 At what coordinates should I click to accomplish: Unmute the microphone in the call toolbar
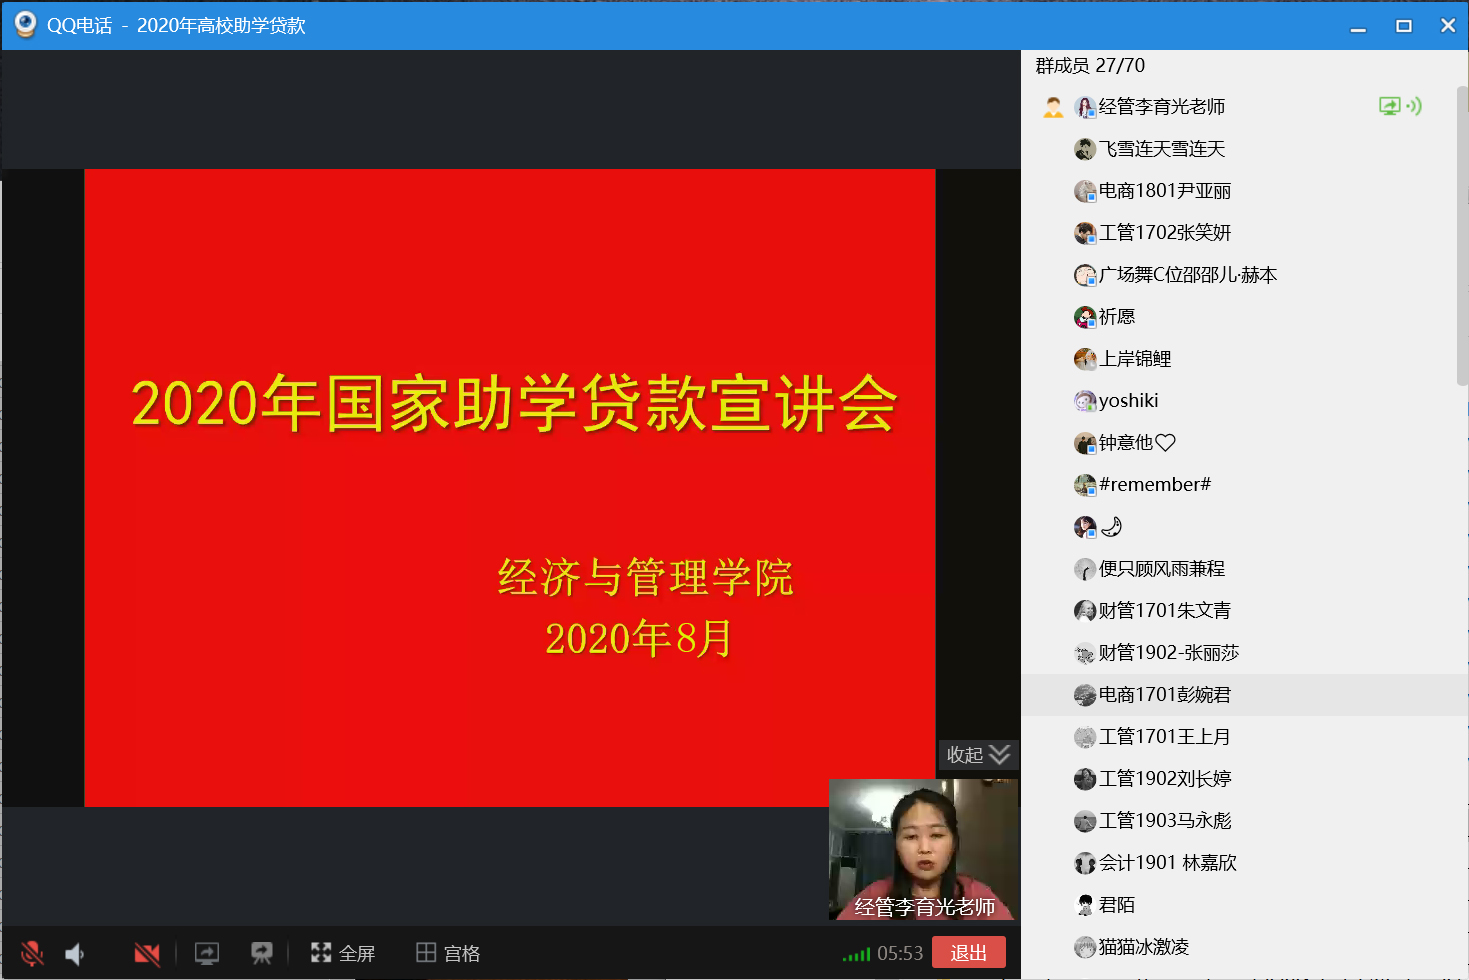(32, 953)
